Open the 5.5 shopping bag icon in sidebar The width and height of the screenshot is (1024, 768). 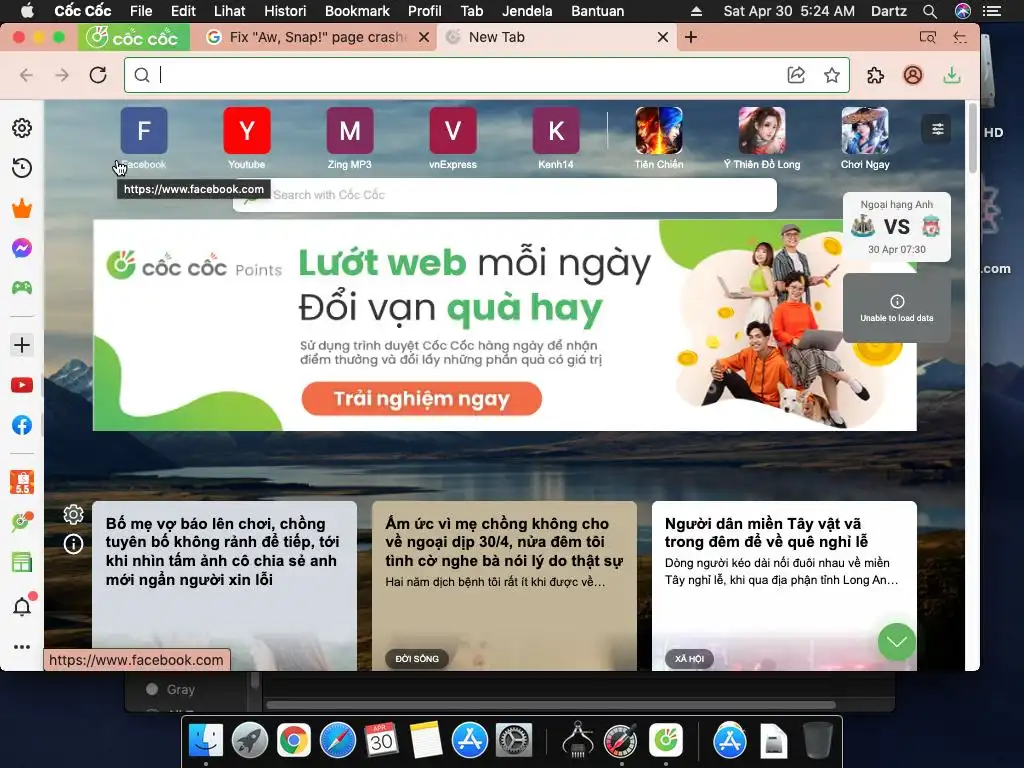[x=22, y=482]
